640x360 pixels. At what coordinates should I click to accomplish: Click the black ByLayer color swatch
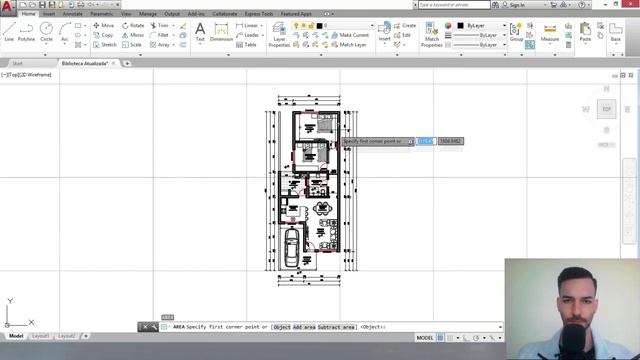pyautogui.click(x=460, y=25)
